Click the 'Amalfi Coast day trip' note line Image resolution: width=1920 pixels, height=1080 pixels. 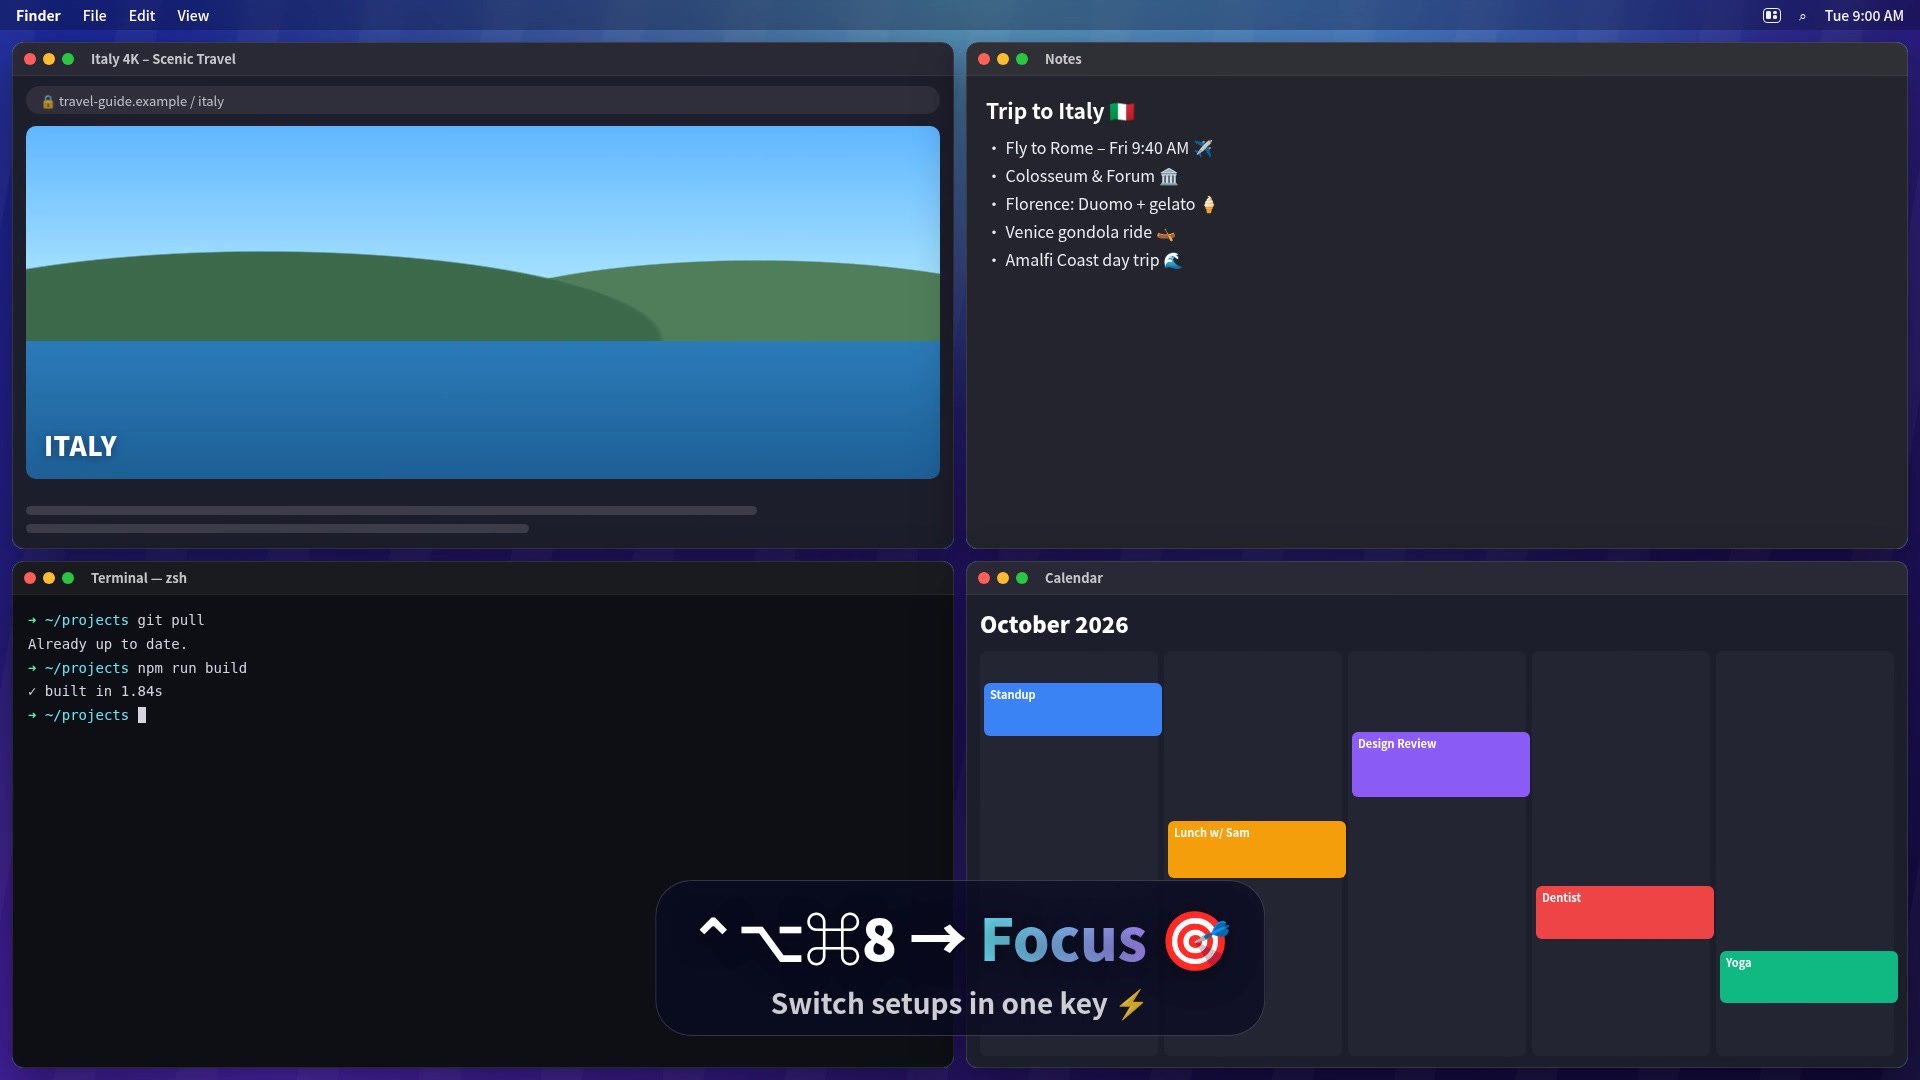1093,260
